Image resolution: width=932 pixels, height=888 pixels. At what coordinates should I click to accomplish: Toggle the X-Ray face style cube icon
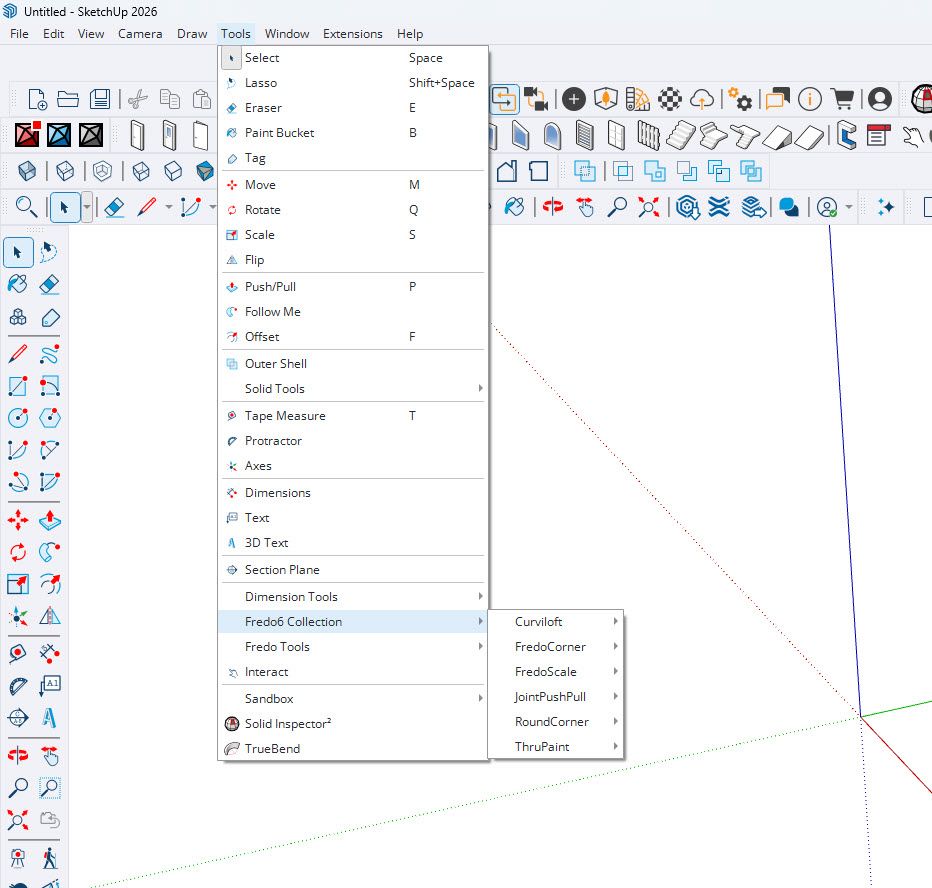(x=28, y=171)
